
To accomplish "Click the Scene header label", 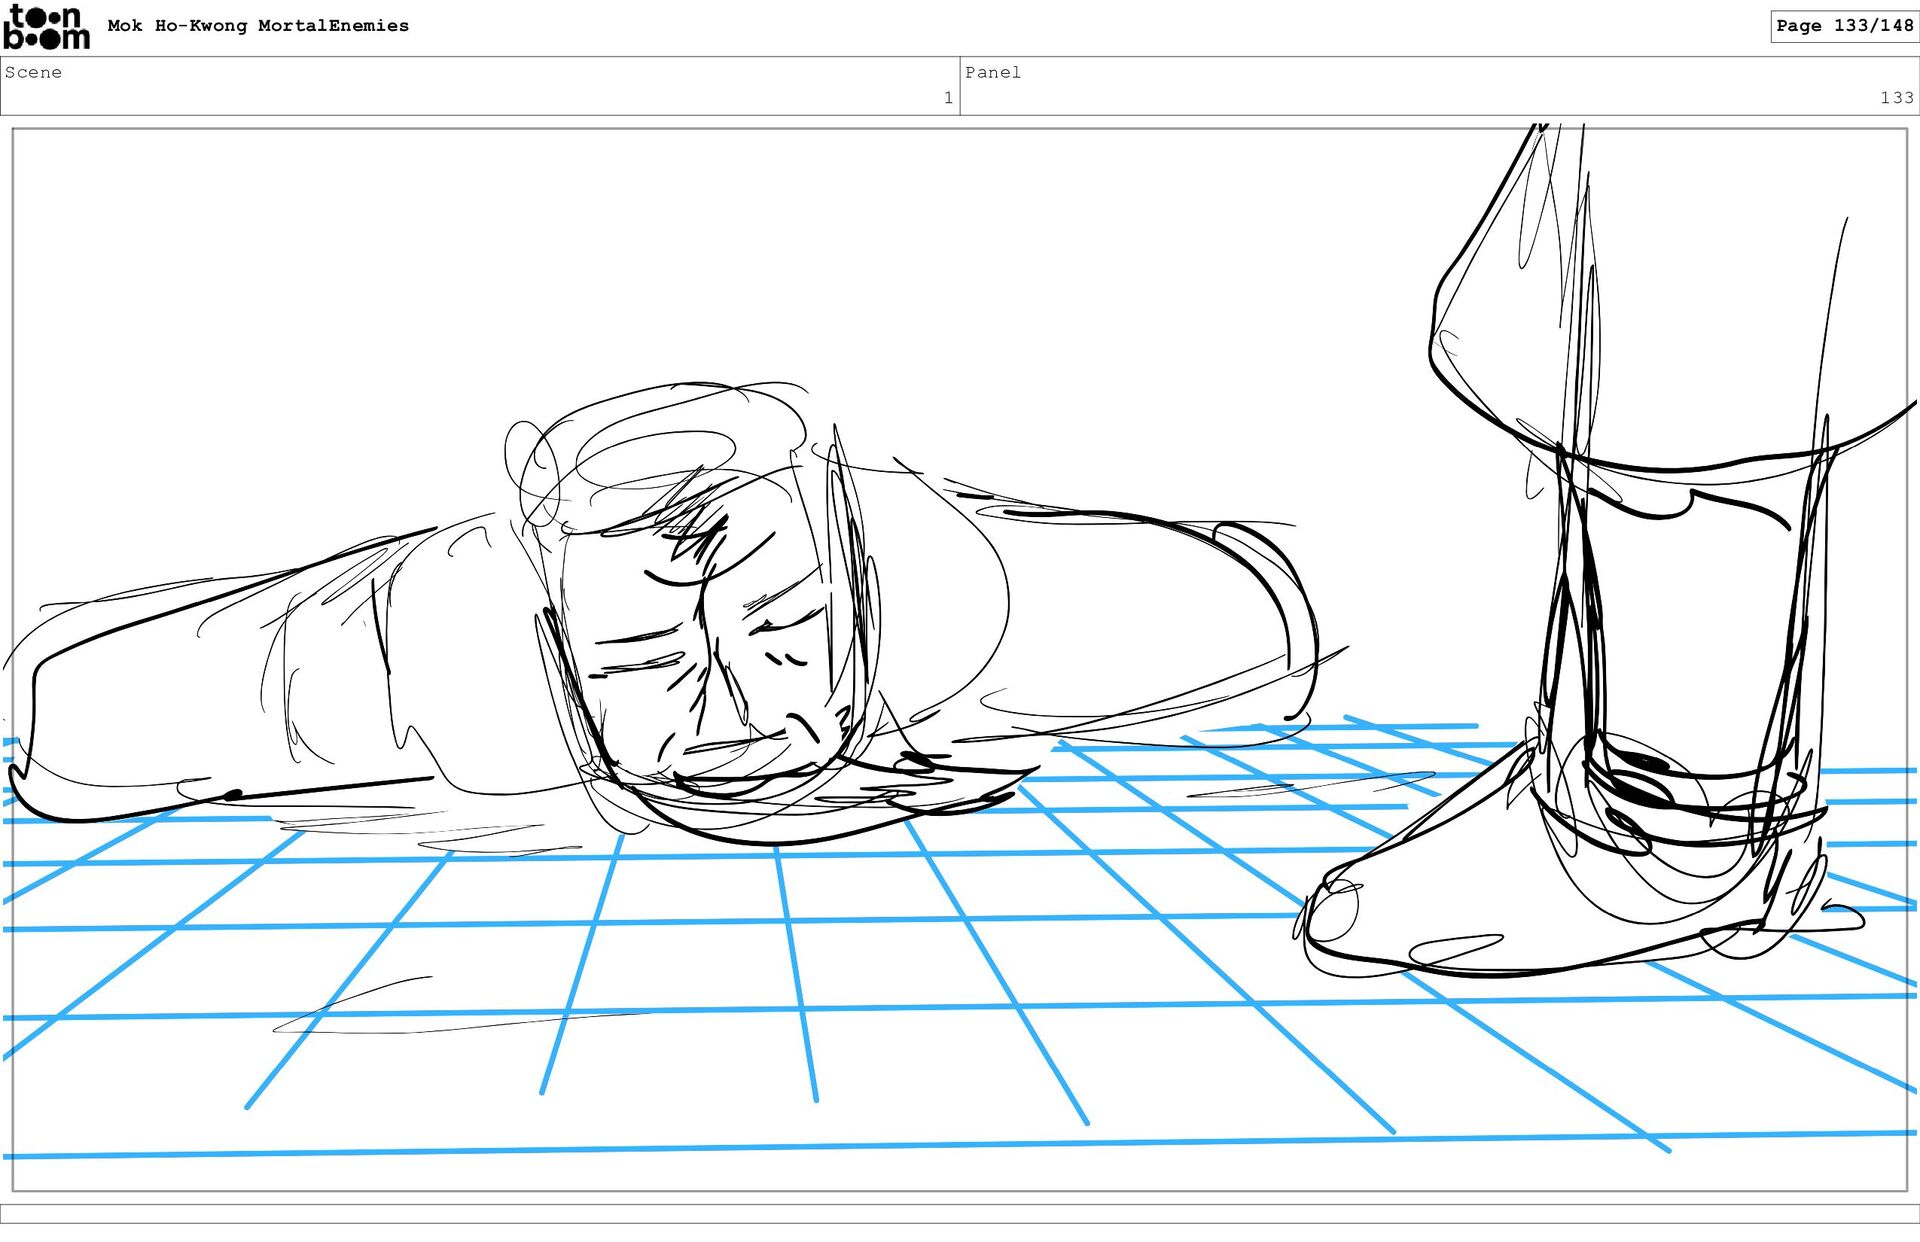I will [33, 72].
